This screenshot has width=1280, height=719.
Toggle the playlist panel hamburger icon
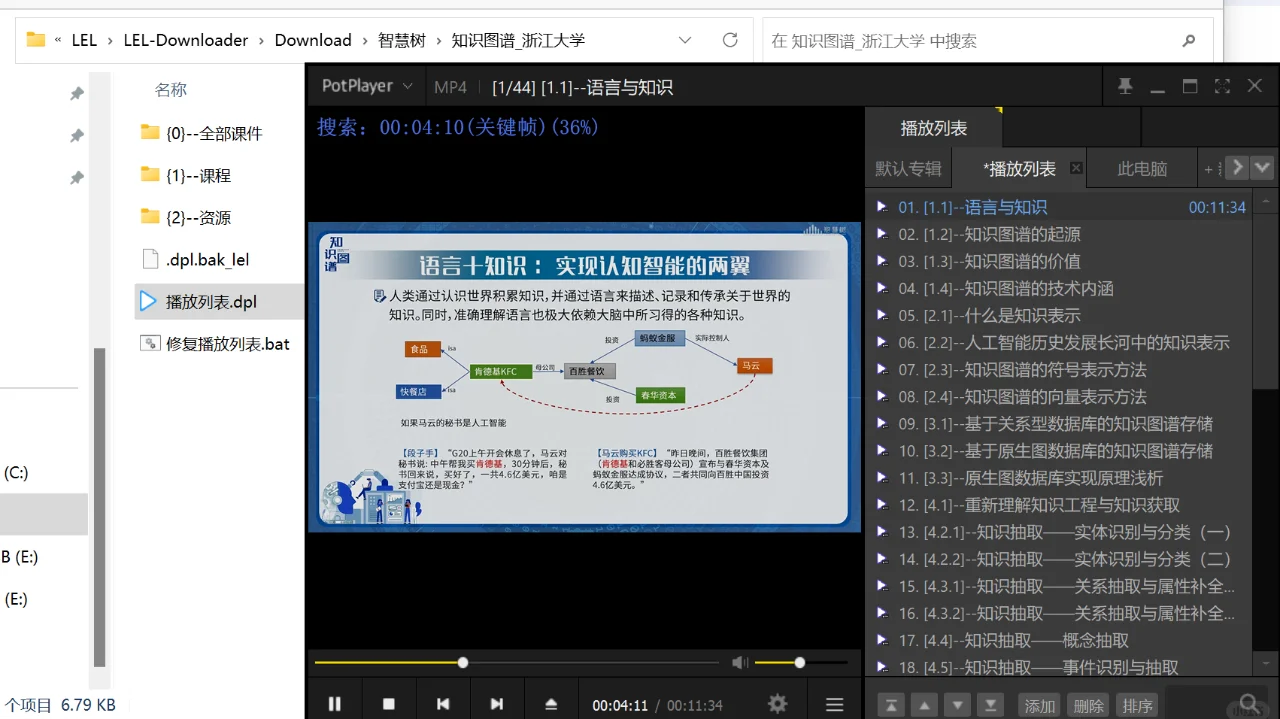tap(835, 704)
